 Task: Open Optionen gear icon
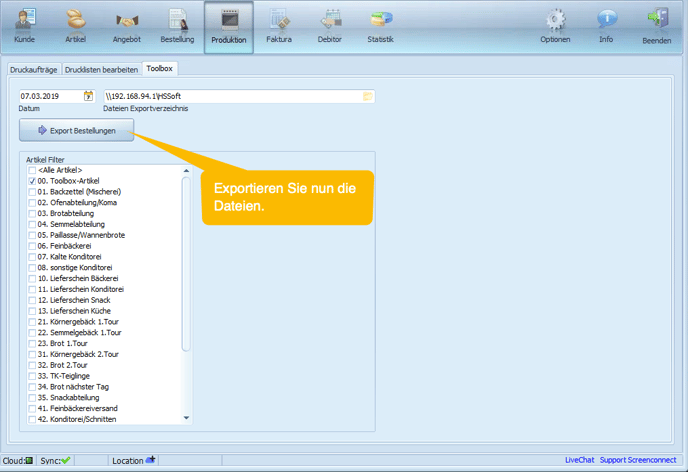tap(555, 20)
